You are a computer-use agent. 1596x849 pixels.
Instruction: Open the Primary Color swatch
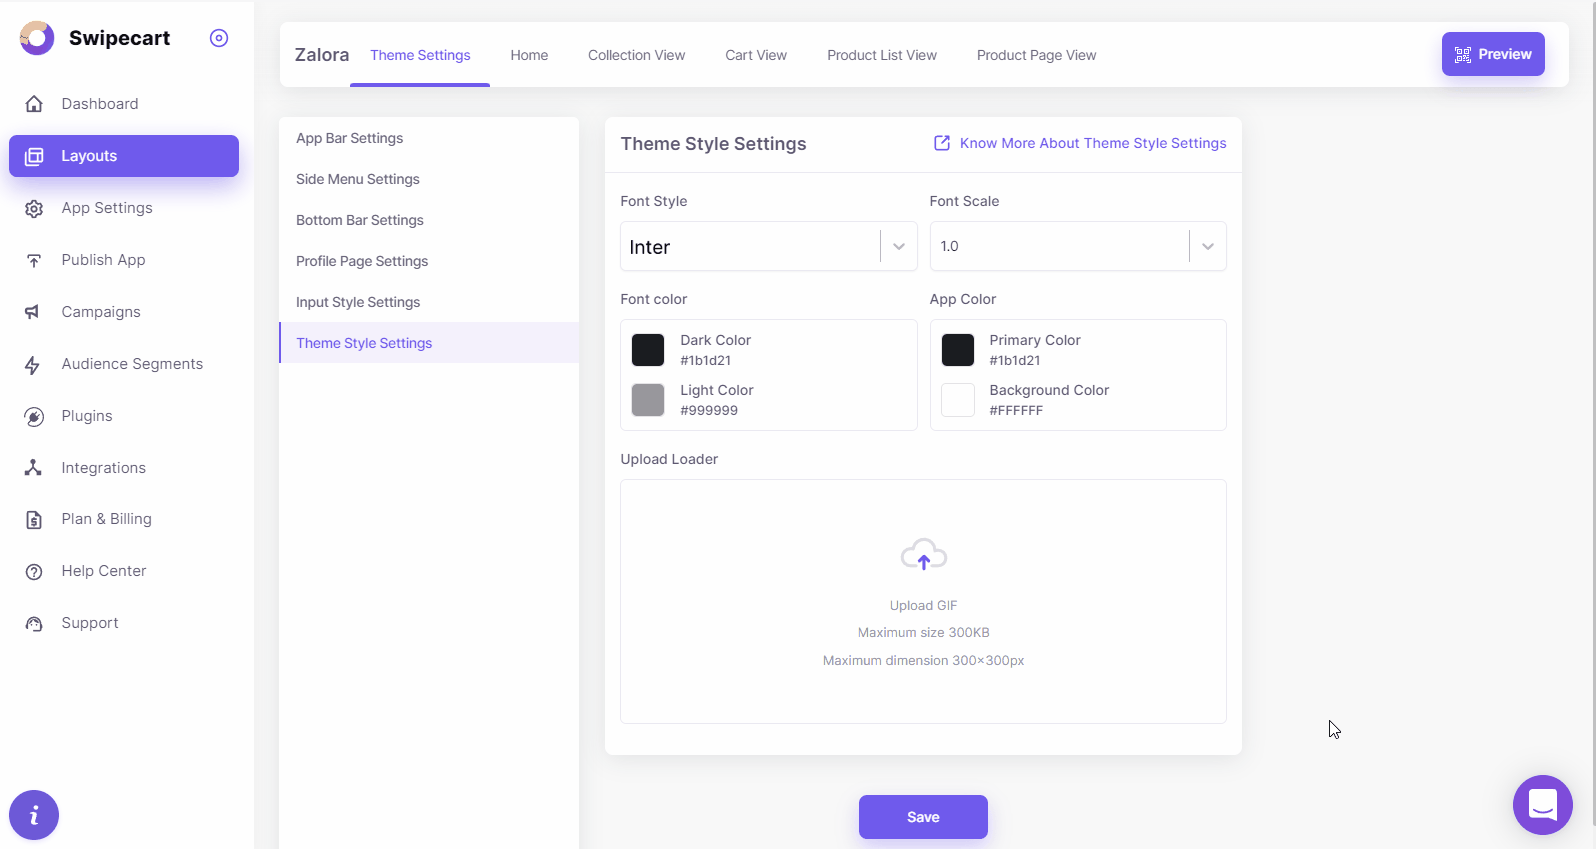958,350
